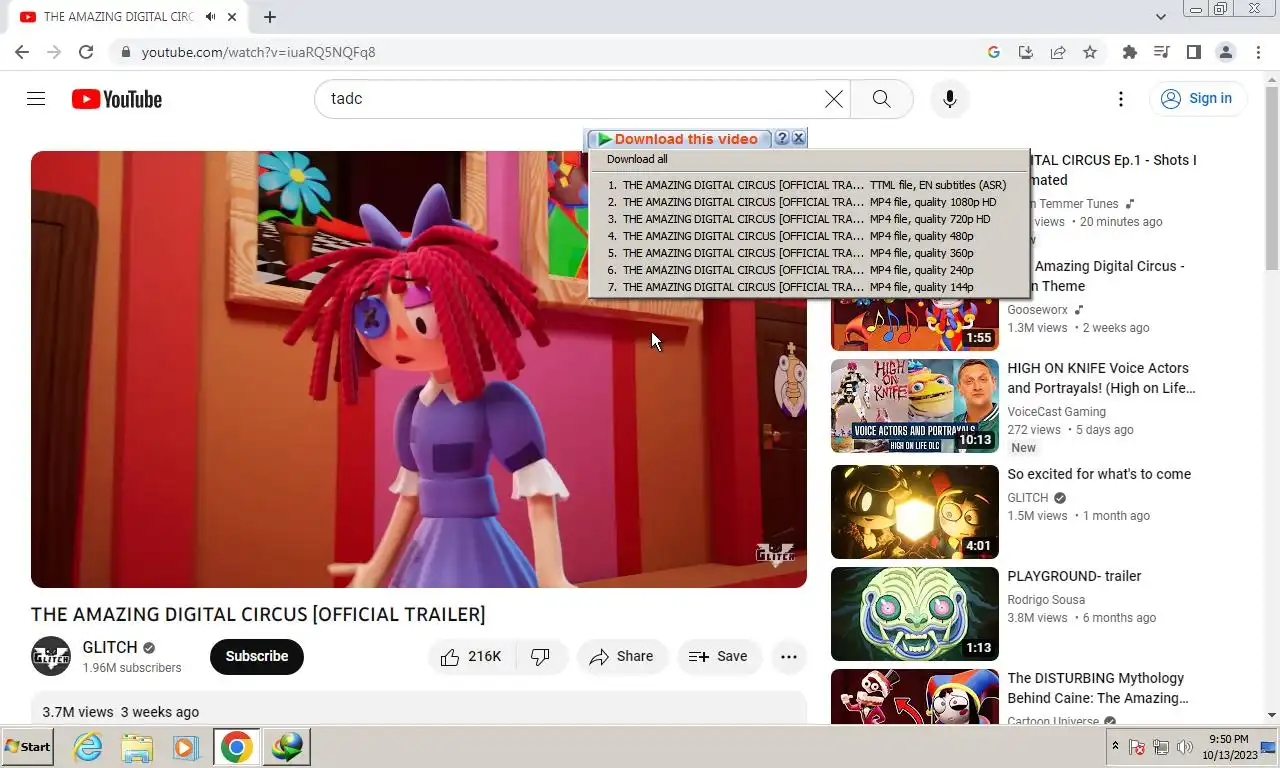Open YouTube settings three-dot menu
This screenshot has height=768, width=1280.
point(1121,99)
